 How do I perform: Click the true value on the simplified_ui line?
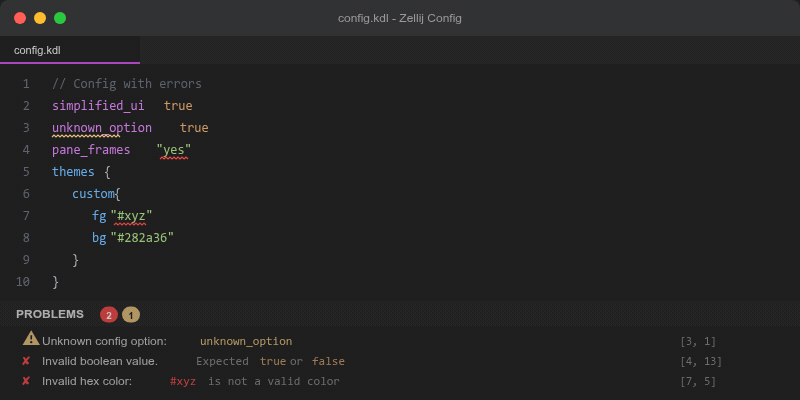pos(178,106)
